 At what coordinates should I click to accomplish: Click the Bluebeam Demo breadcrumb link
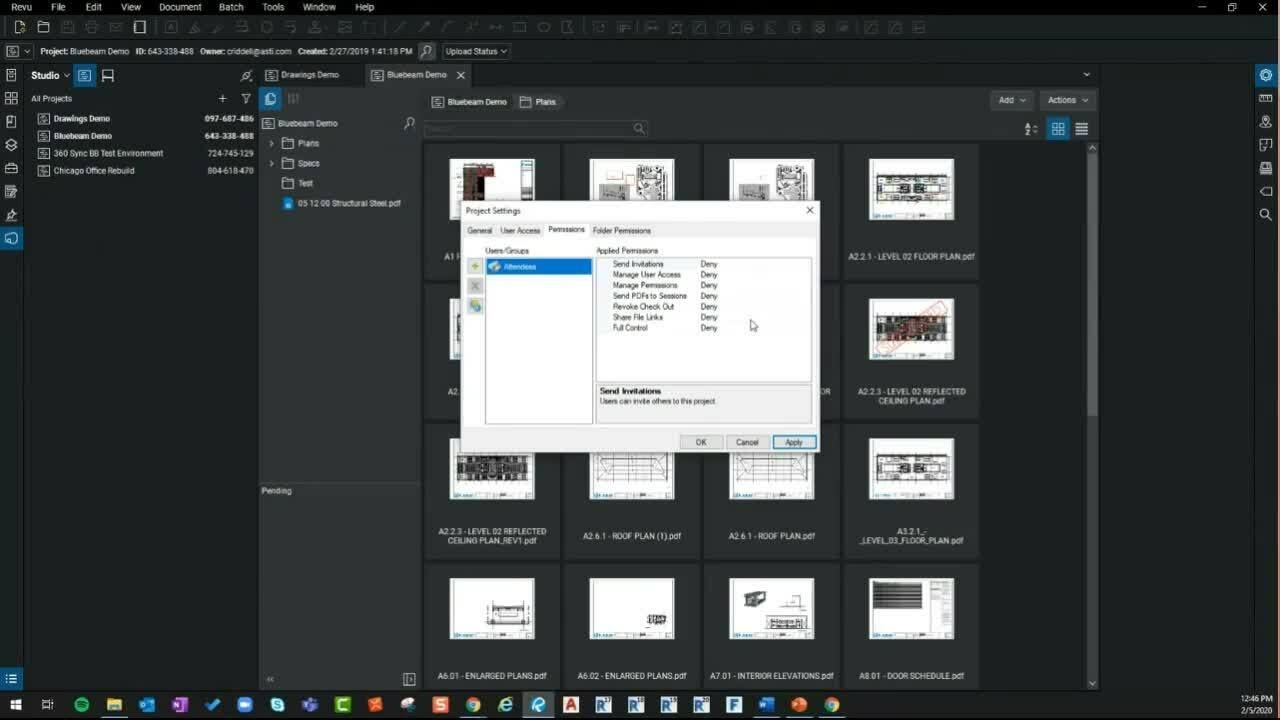(x=469, y=102)
